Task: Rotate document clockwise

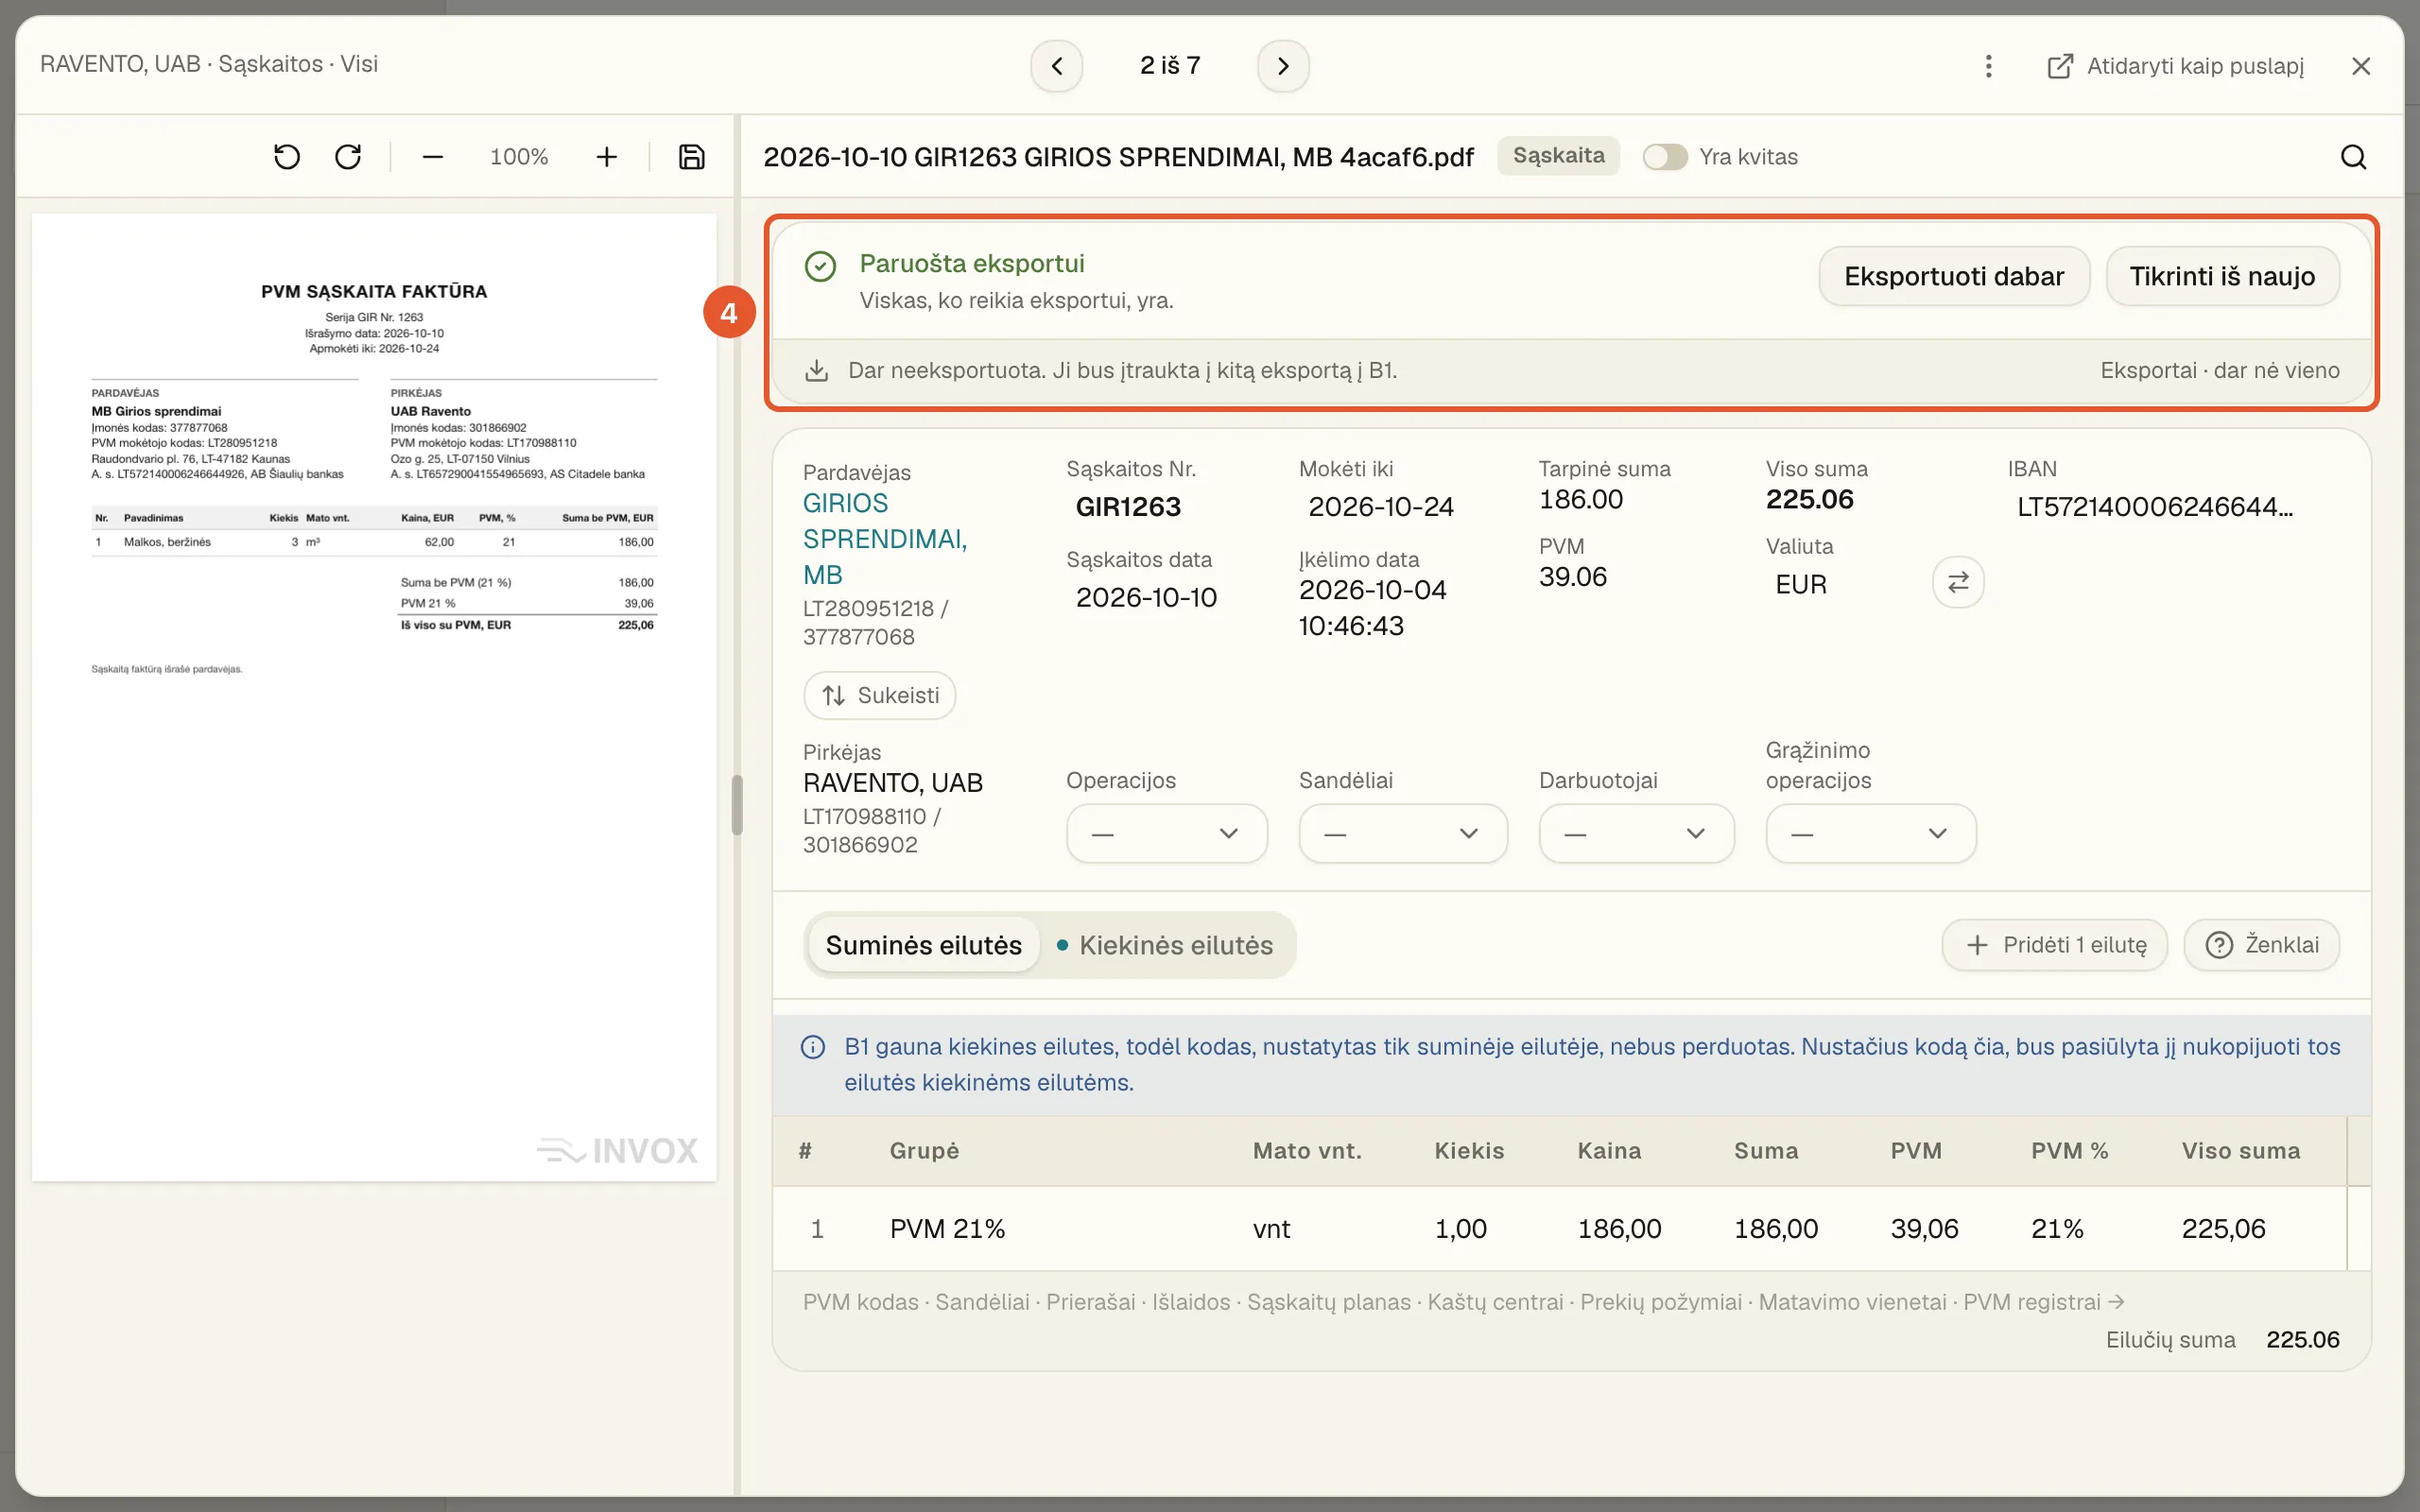Action: pos(348,157)
